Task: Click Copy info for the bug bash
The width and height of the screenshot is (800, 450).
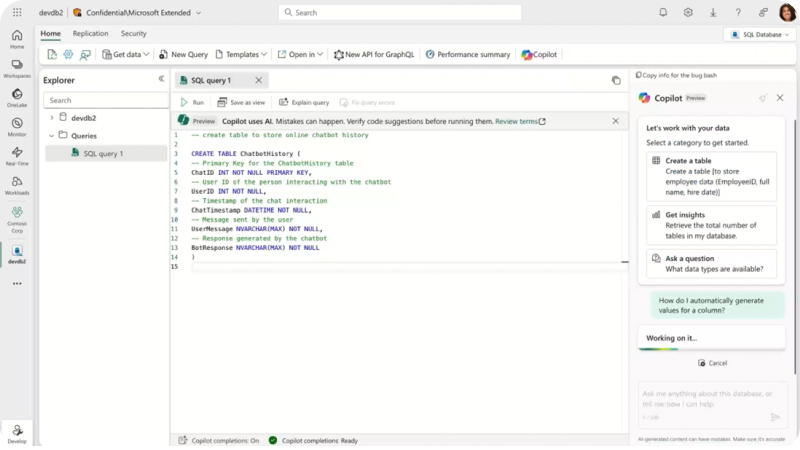Action: 676,75
